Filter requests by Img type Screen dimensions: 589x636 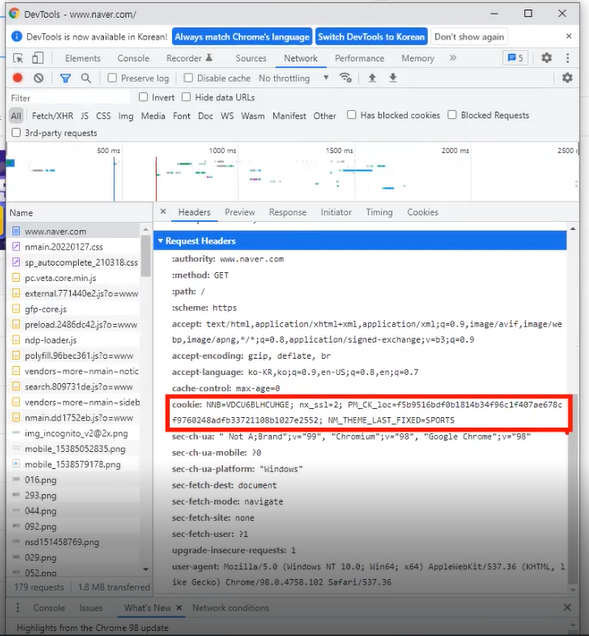click(126, 116)
